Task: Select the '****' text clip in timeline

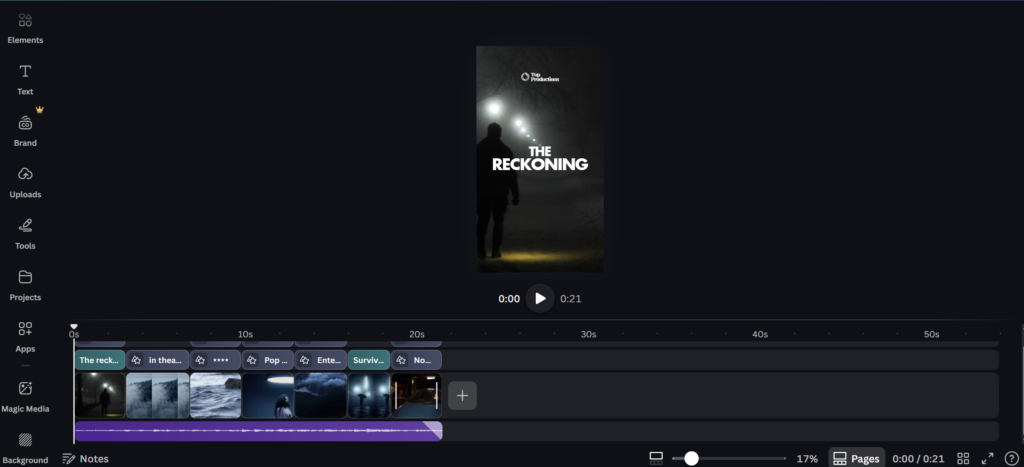Action: click(x=216, y=360)
